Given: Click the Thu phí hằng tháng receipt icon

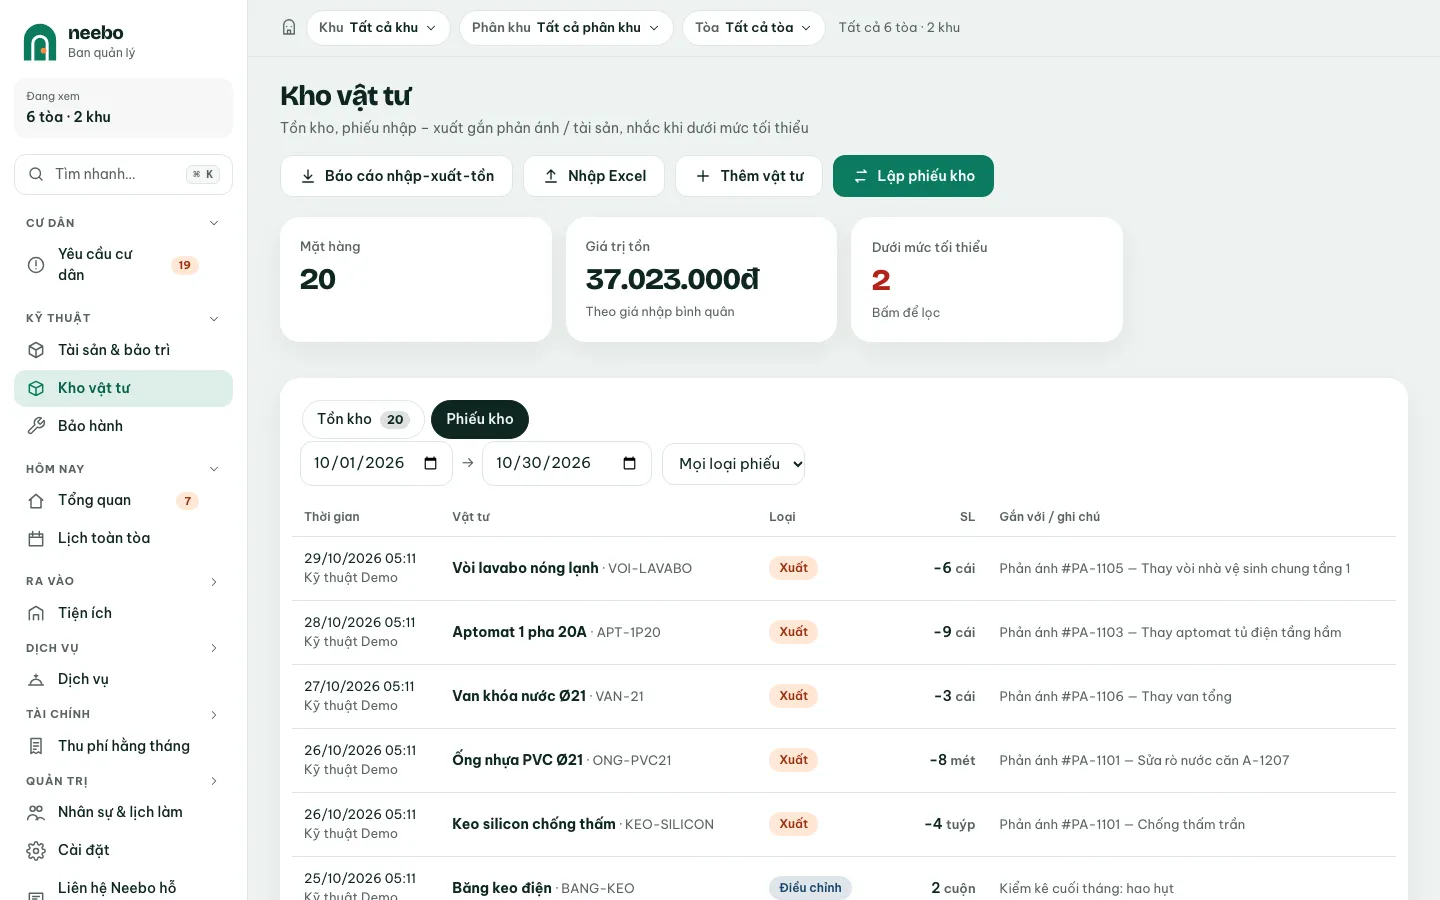Looking at the screenshot, I should point(36,746).
